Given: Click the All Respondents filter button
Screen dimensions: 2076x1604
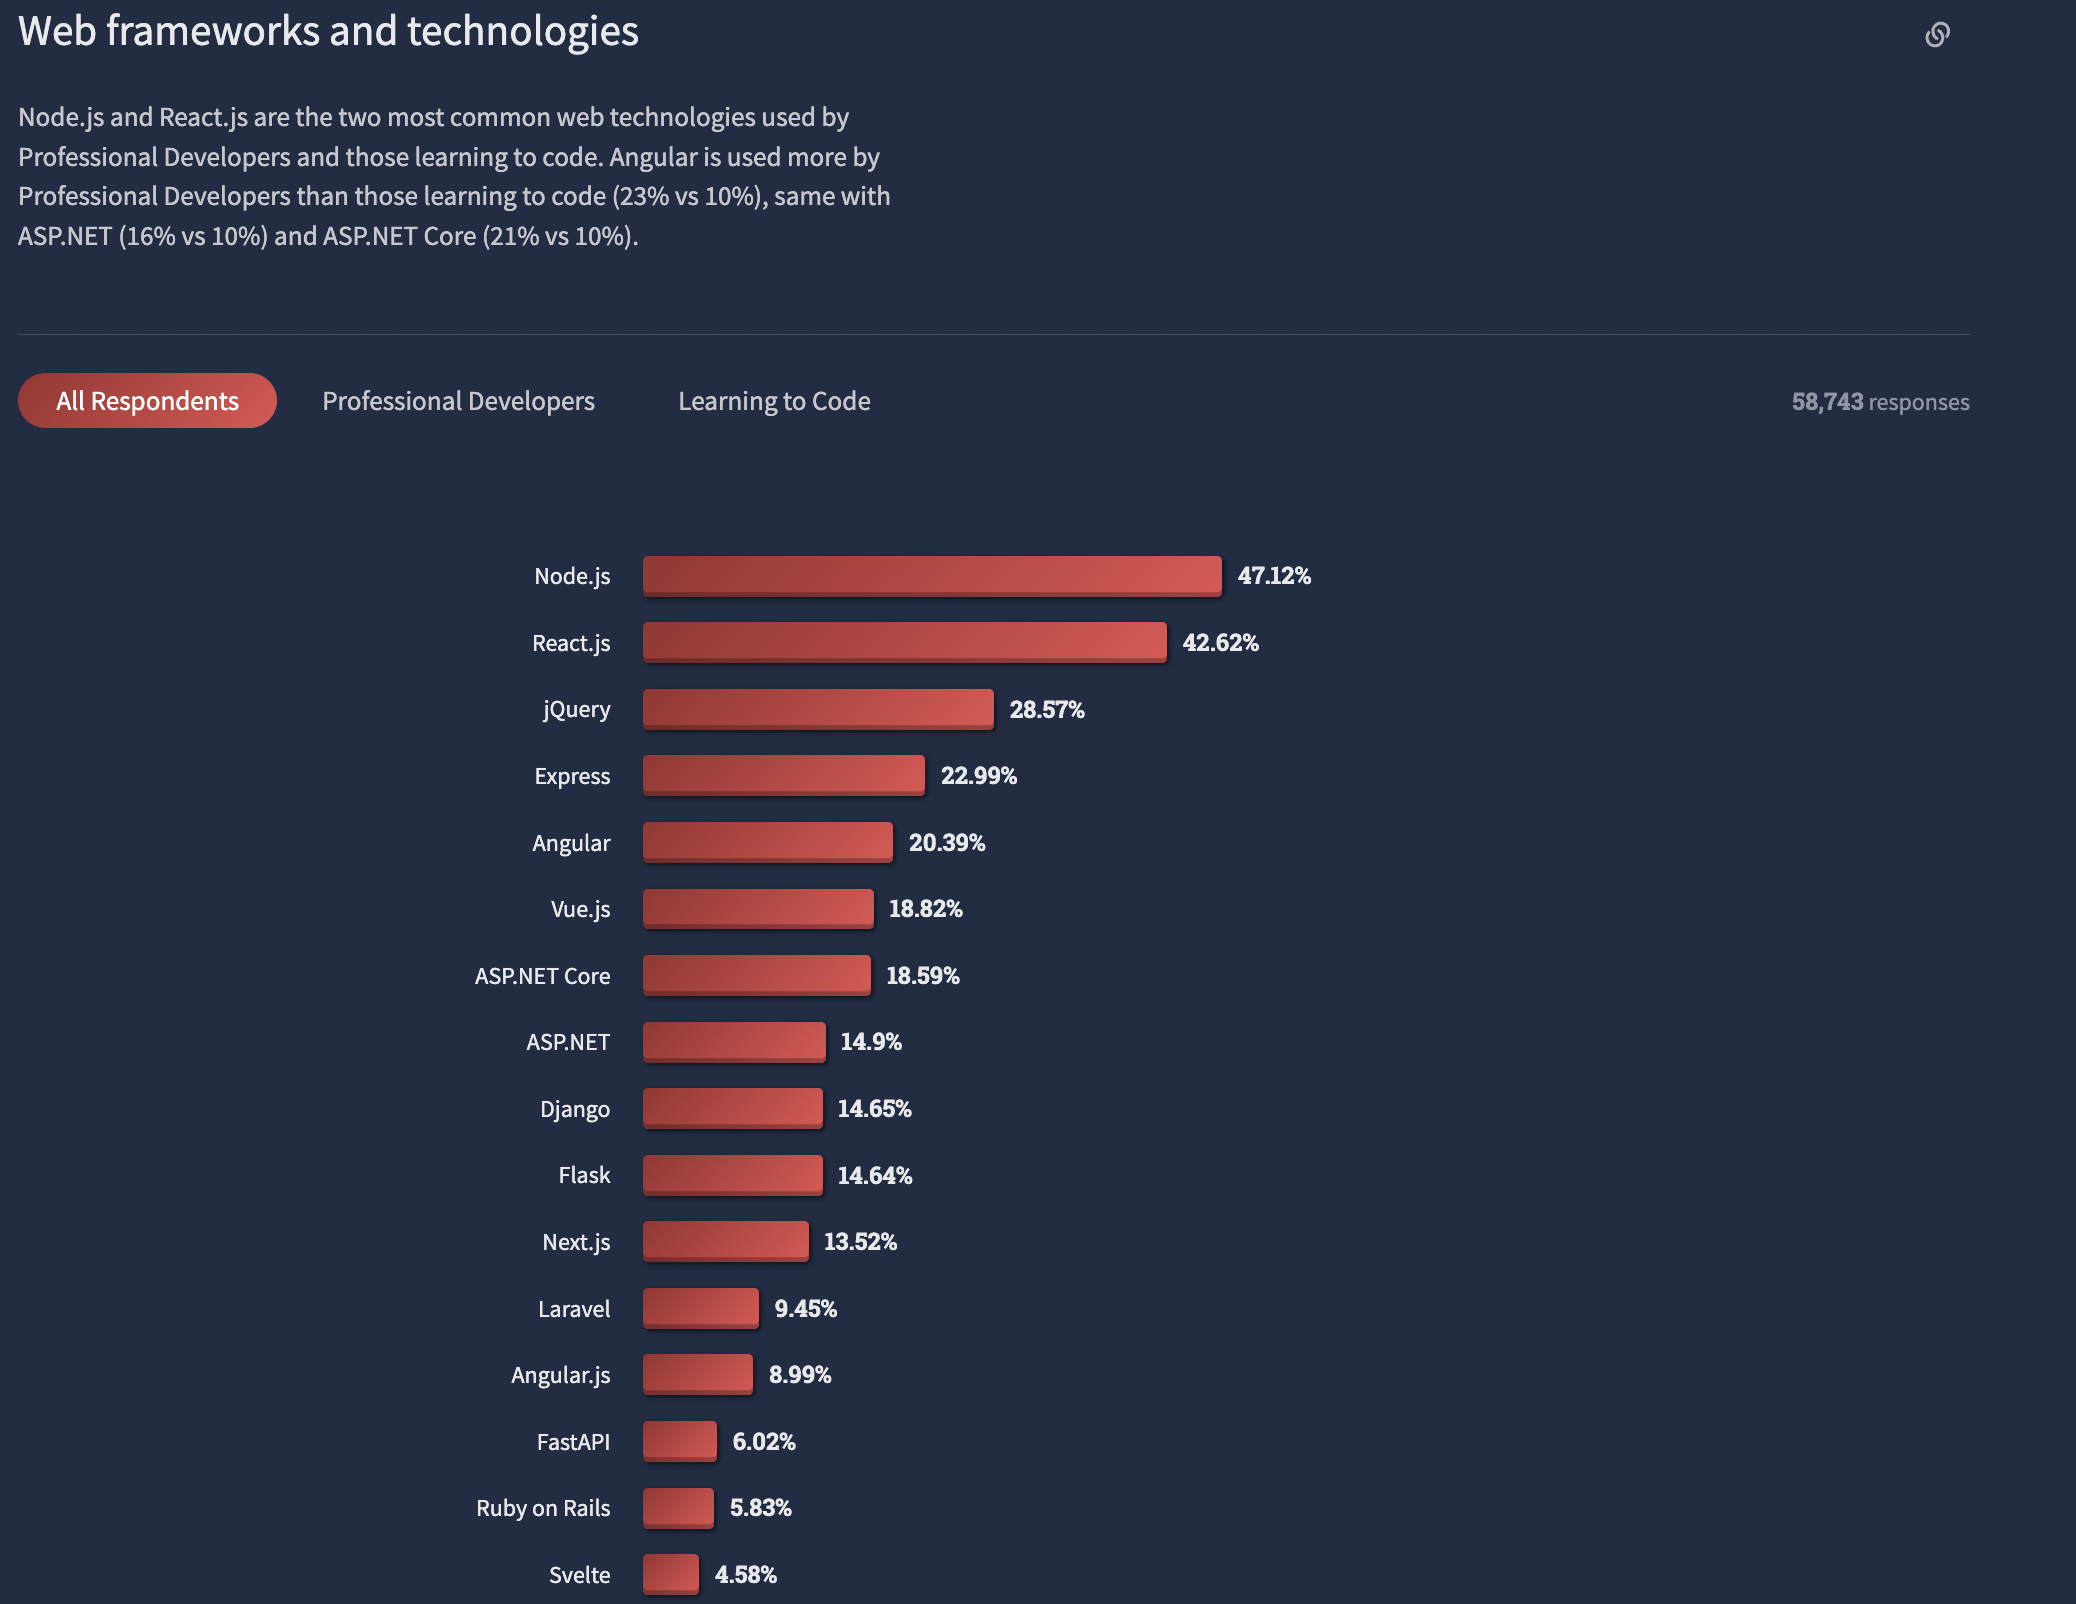Looking at the screenshot, I should point(147,399).
